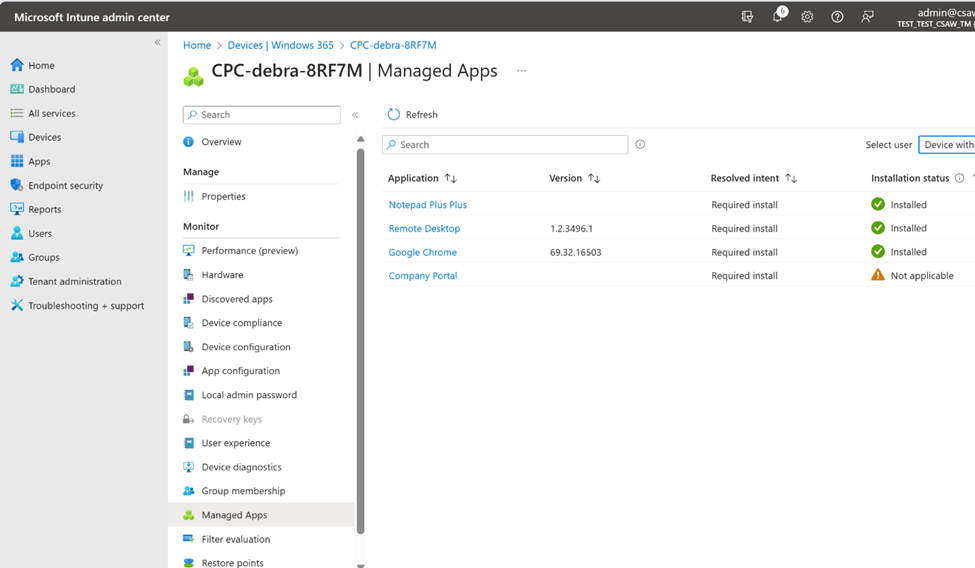Click CPC-debra-8RF7M breadcrumb link
Screen dimensions: 975x568
[x=393, y=45]
